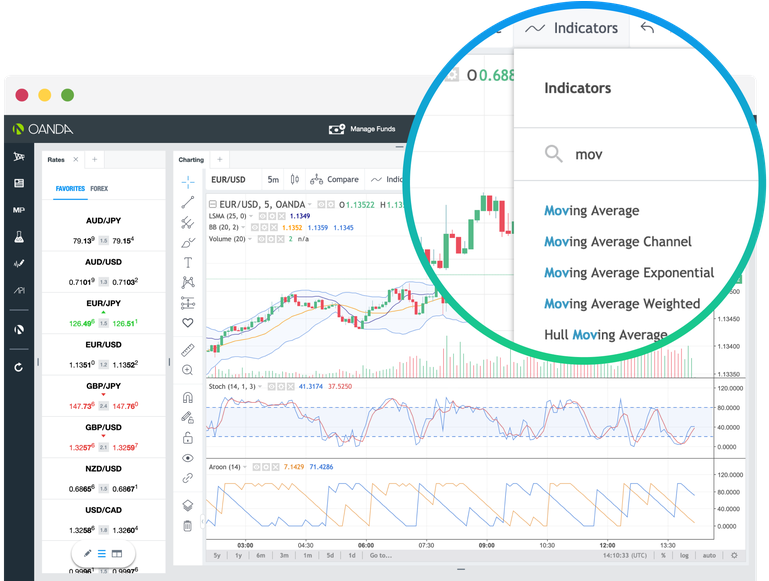This screenshot has height=581, width=769.
Task: Select Hull Moving Average
Action: coord(606,335)
